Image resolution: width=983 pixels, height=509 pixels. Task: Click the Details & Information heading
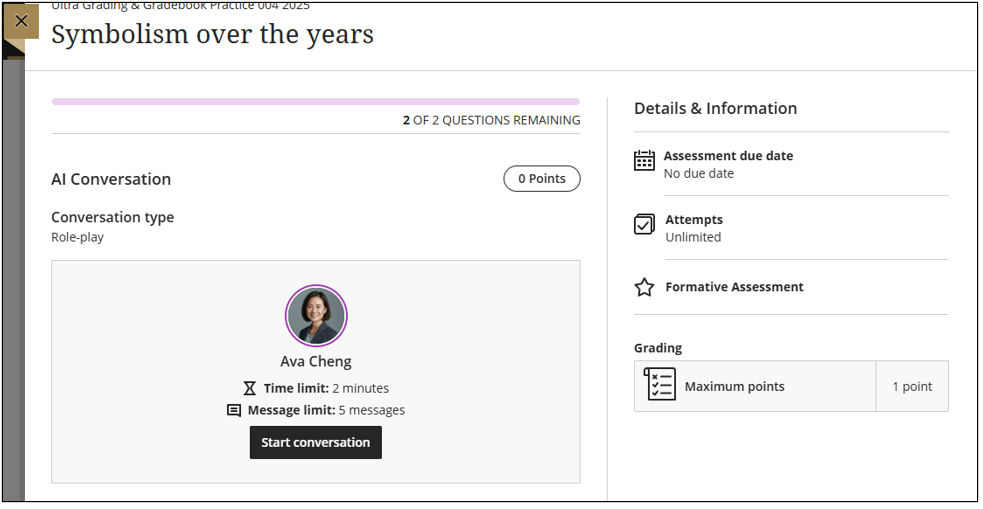point(715,108)
